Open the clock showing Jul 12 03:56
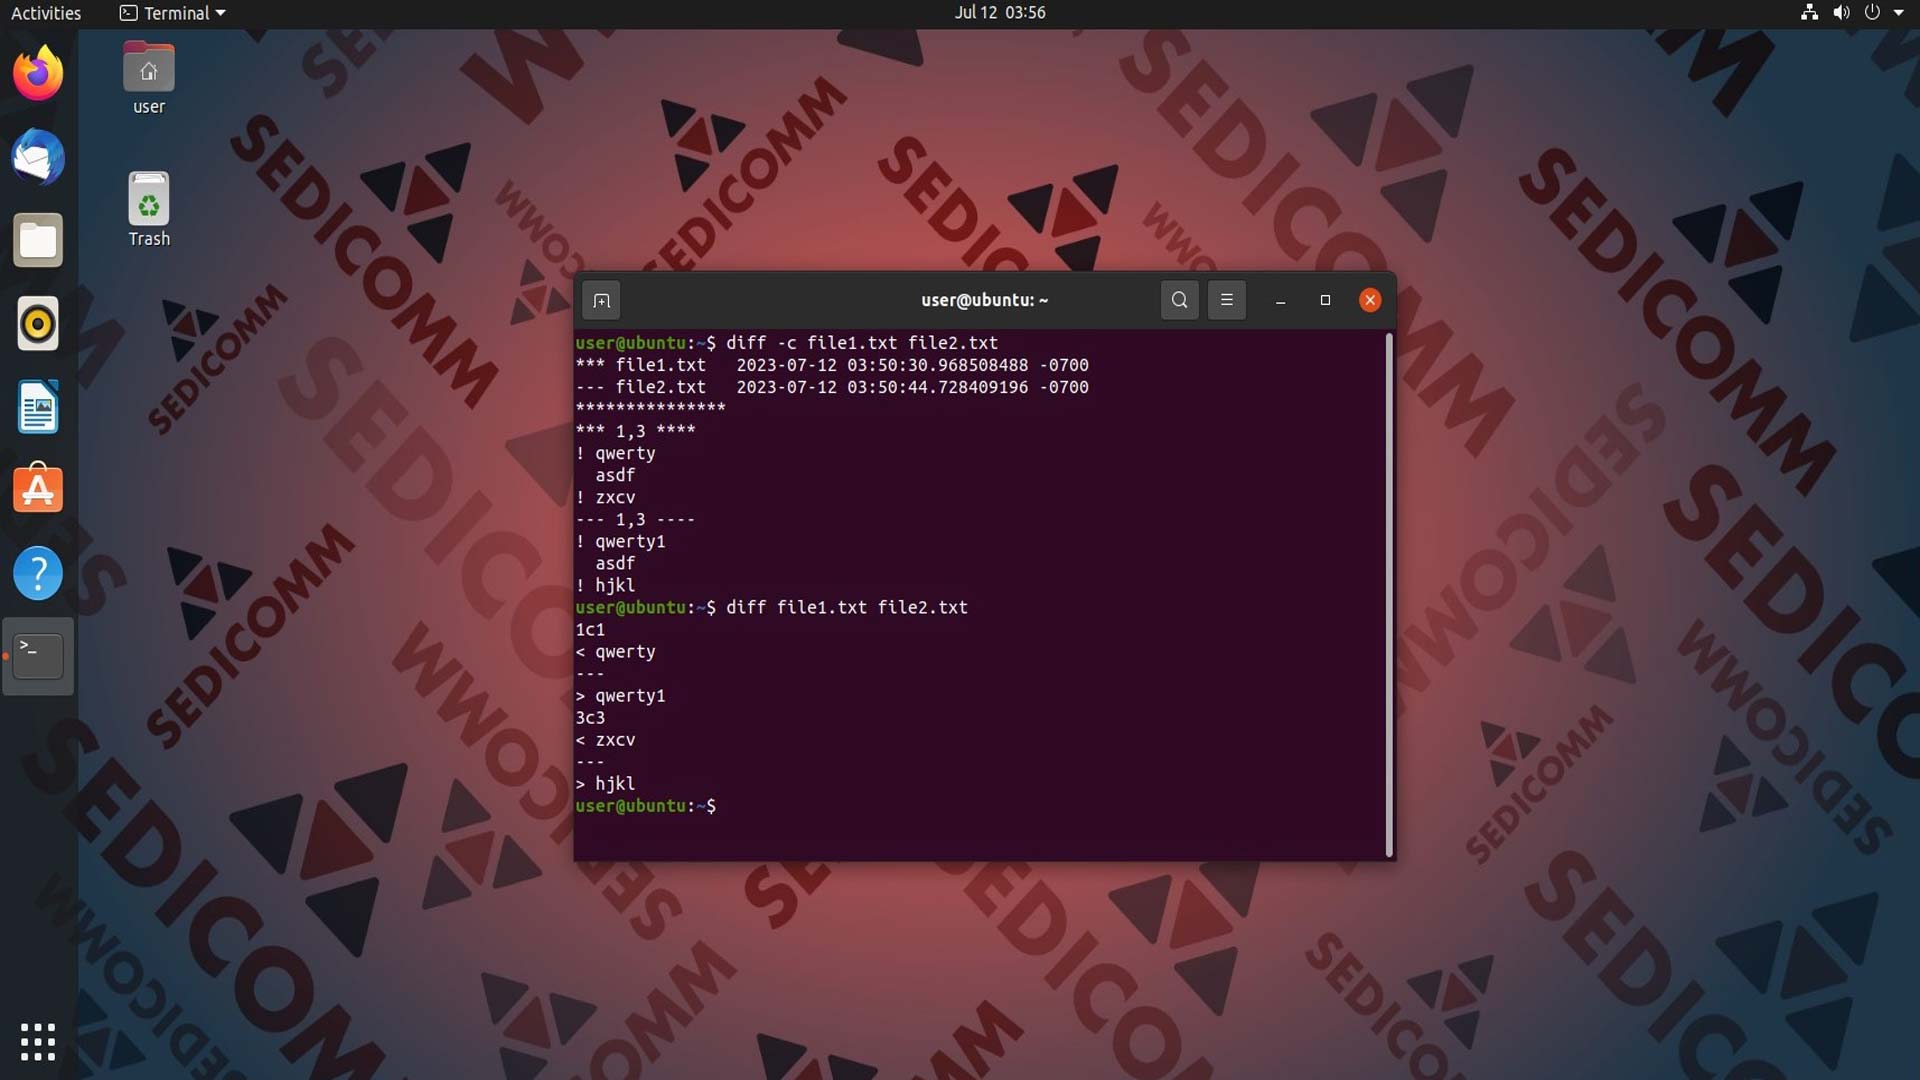This screenshot has height=1080, width=1920. [x=1000, y=13]
